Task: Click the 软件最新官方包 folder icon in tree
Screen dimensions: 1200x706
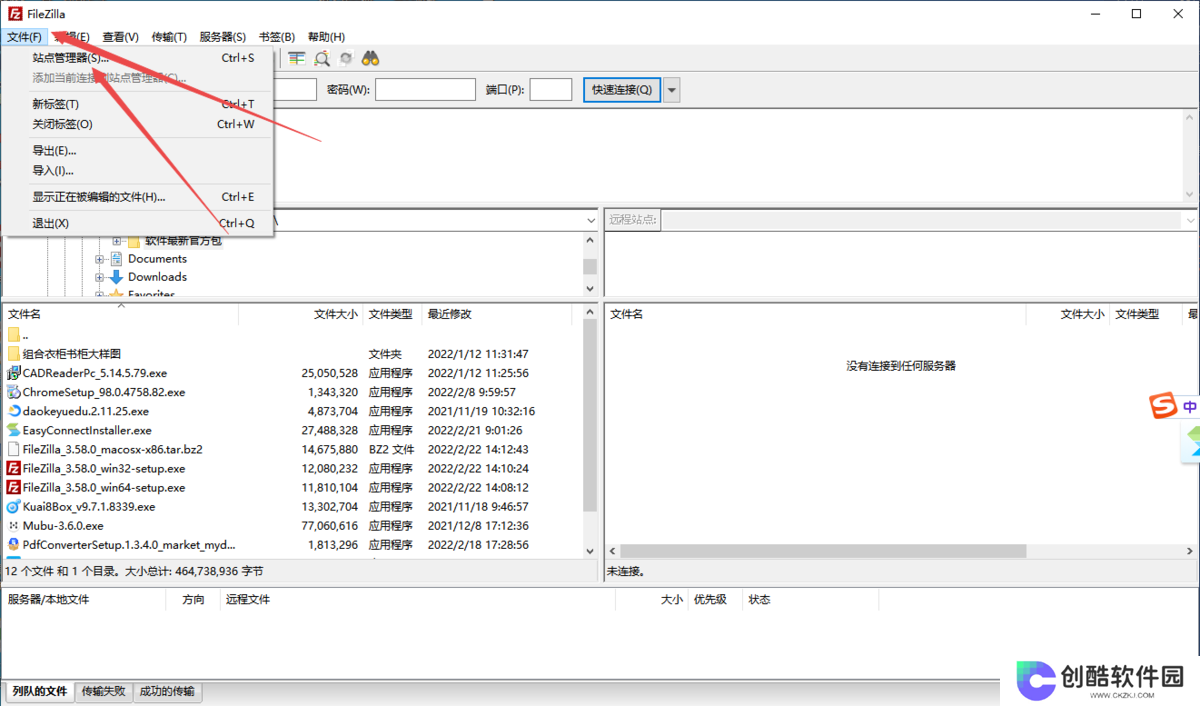Action: [133, 241]
